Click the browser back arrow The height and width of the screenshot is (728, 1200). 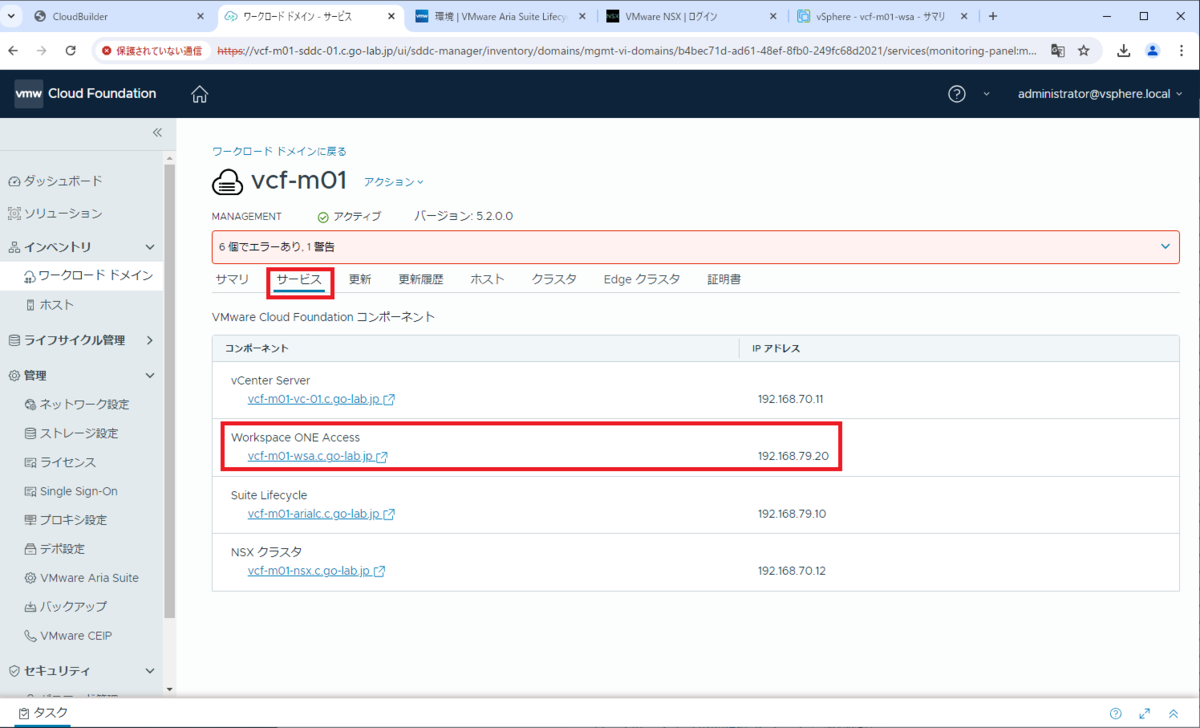[x=14, y=51]
